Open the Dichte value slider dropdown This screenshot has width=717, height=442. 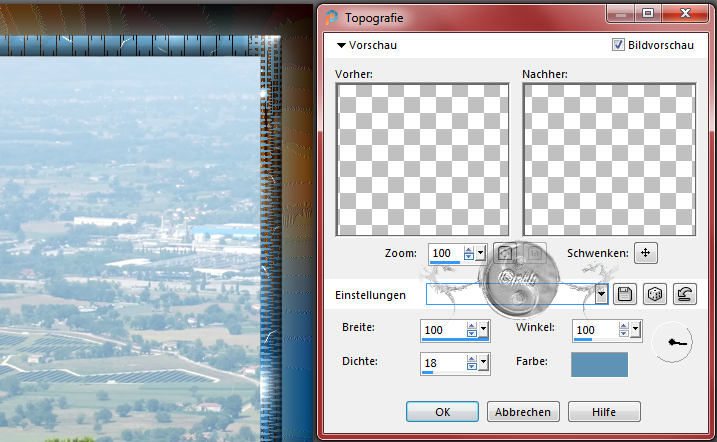484,363
